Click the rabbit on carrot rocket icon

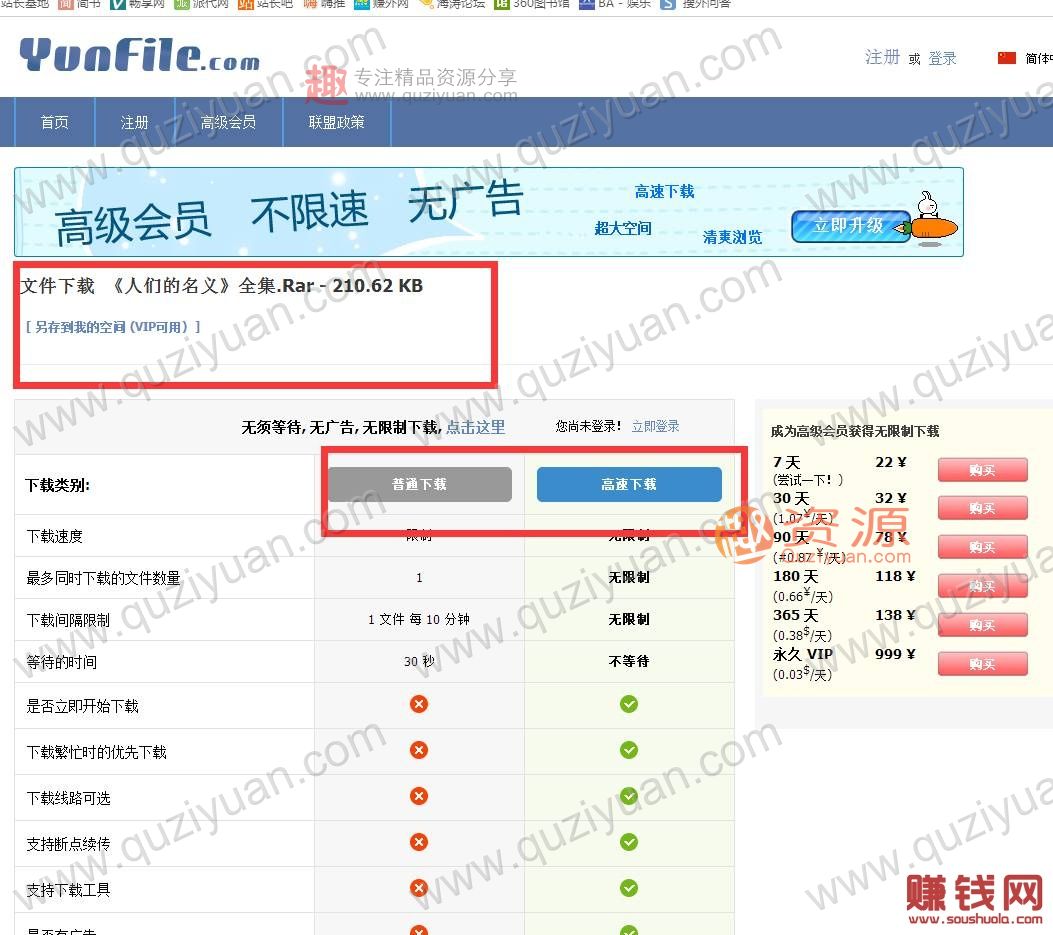[929, 220]
